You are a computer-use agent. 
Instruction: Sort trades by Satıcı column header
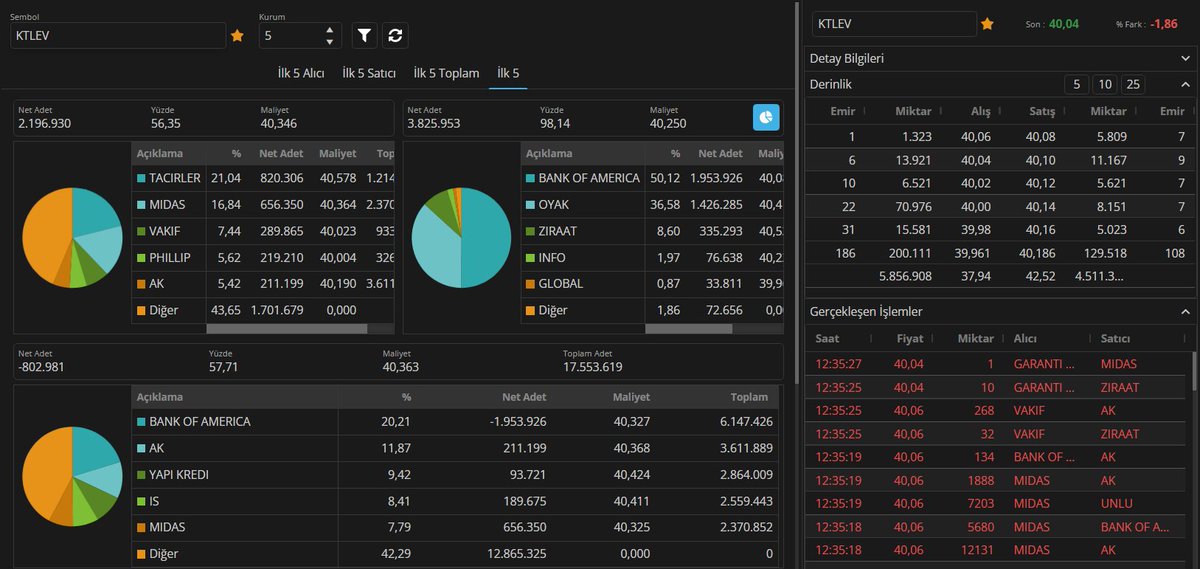tap(1115, 338)
